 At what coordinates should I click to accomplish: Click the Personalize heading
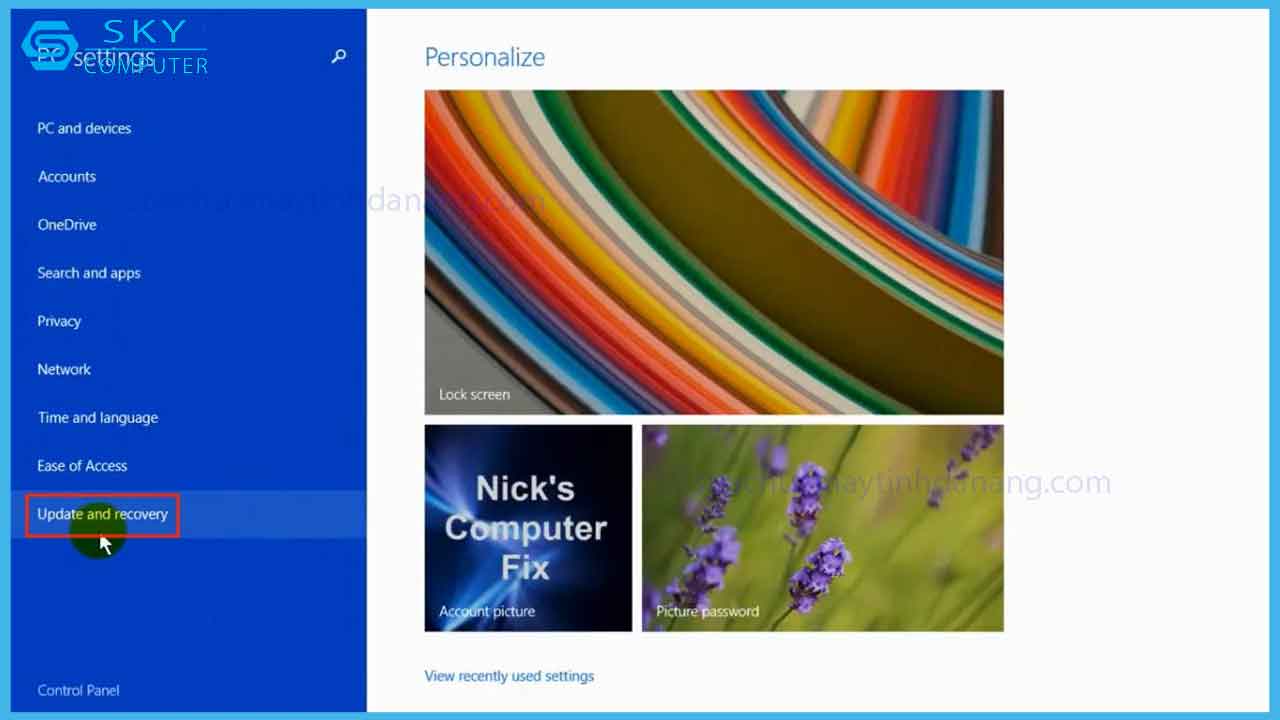[485, 57]
